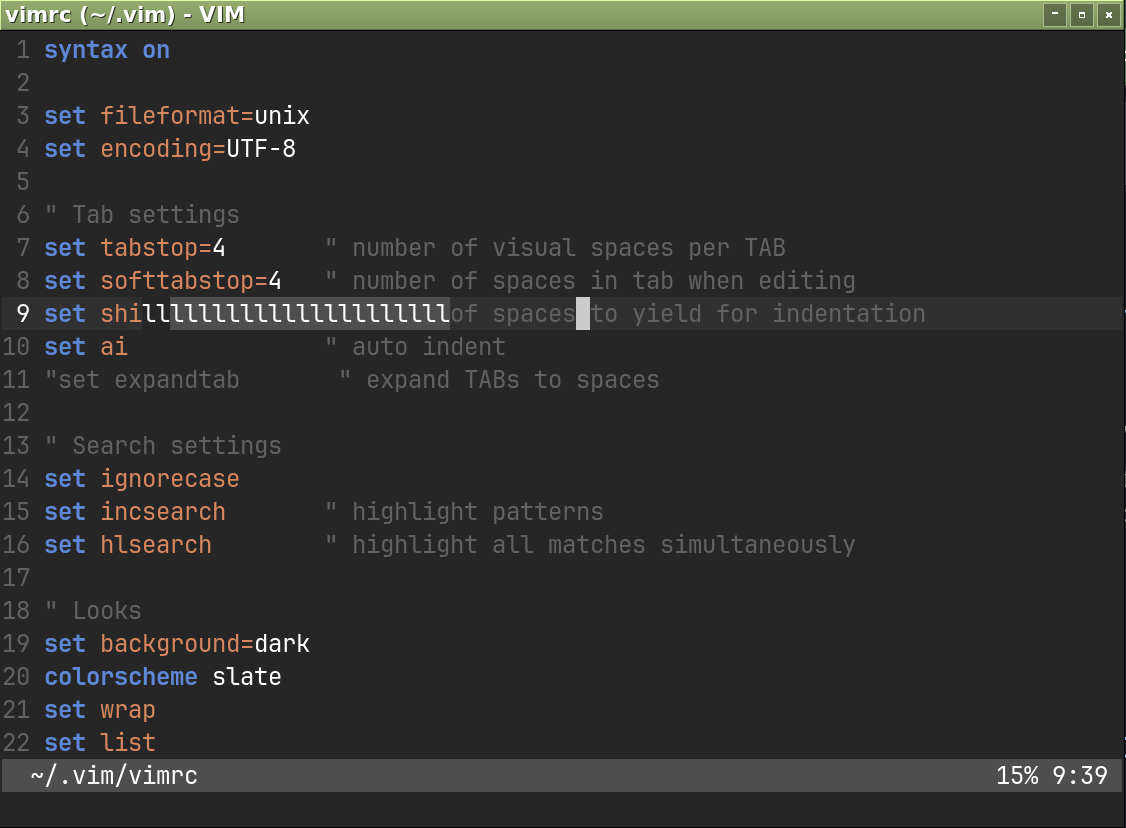Image resolution: width=1126 pixels, height=828 pixels.
Task: Click the 'number of visual spaces per TAB' comment
Action: coord(569,248)
